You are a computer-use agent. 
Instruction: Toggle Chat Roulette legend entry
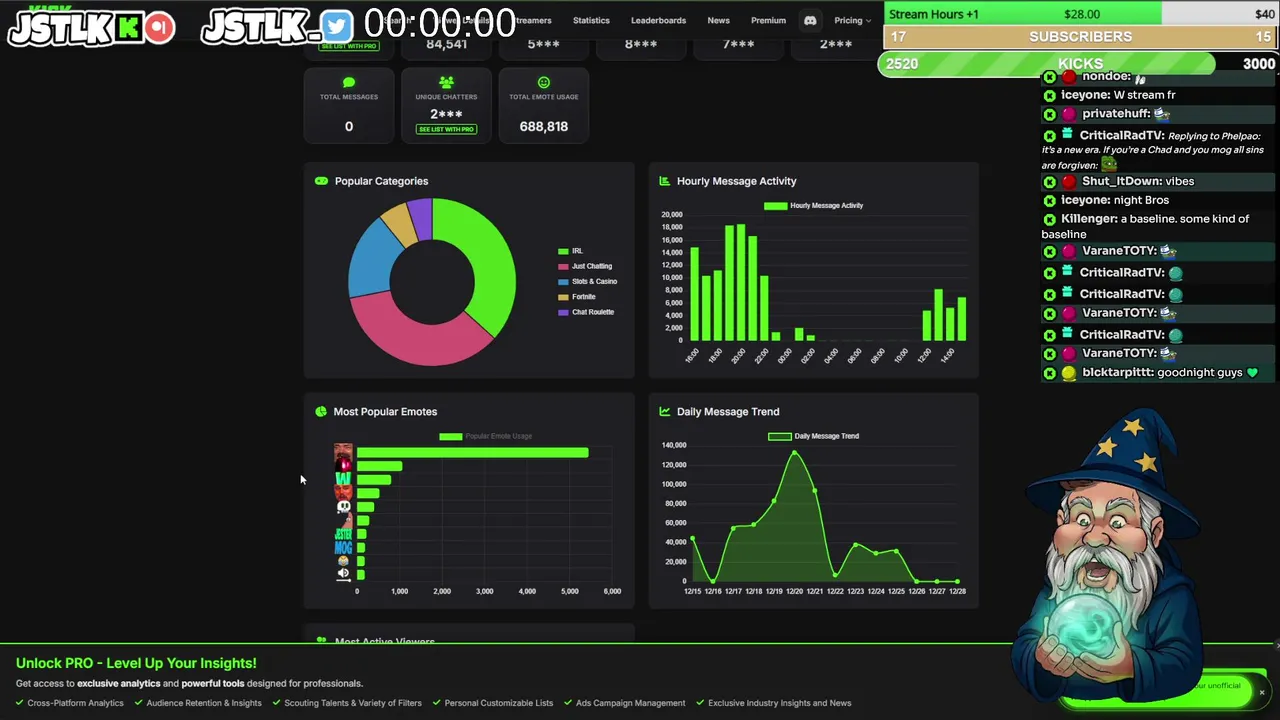(x=586, y=312)
